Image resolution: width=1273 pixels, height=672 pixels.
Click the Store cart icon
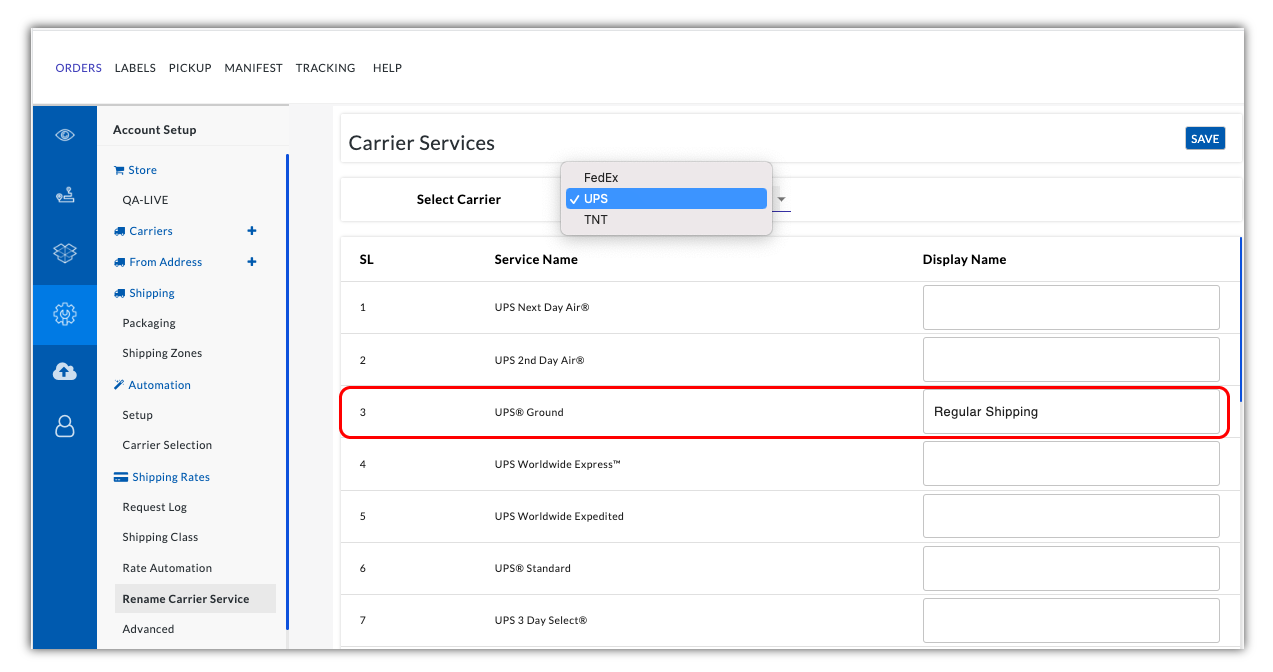(x=119, y=170)
